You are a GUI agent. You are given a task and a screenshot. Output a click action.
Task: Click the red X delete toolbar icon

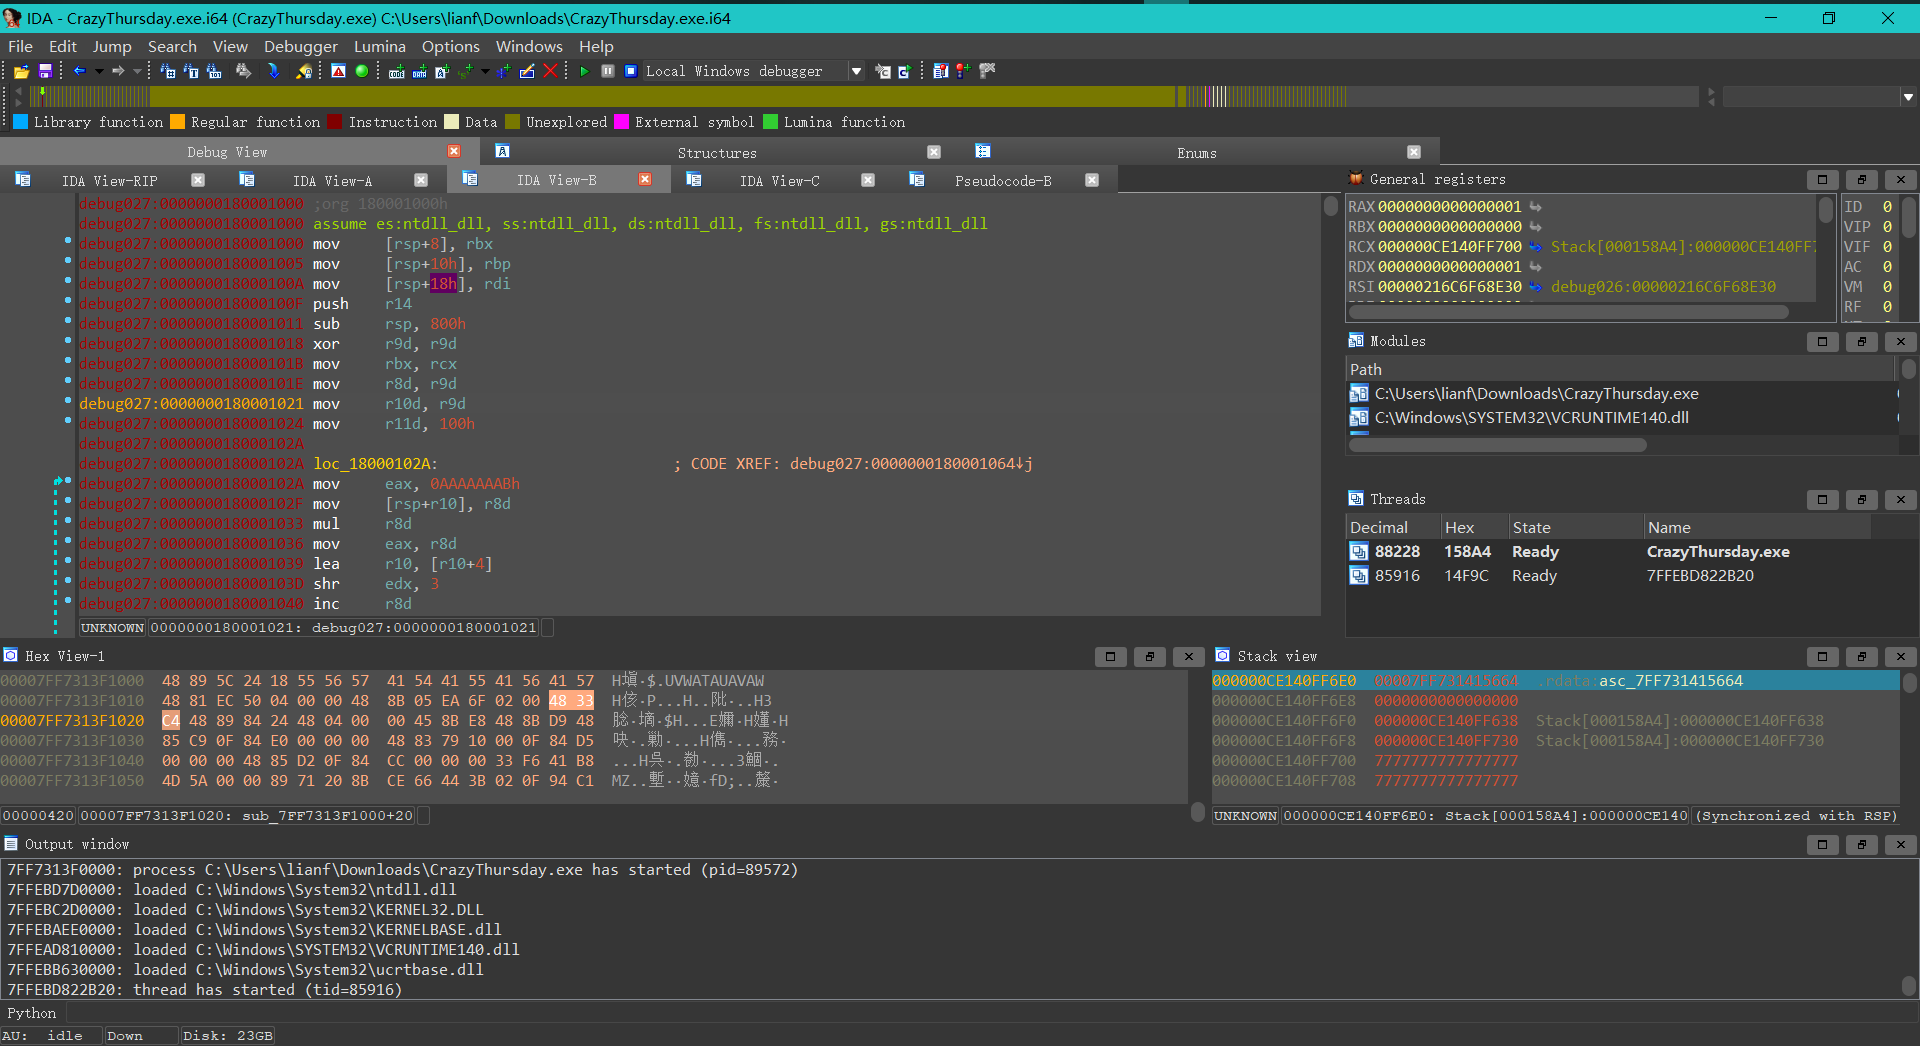pos(550,71)
